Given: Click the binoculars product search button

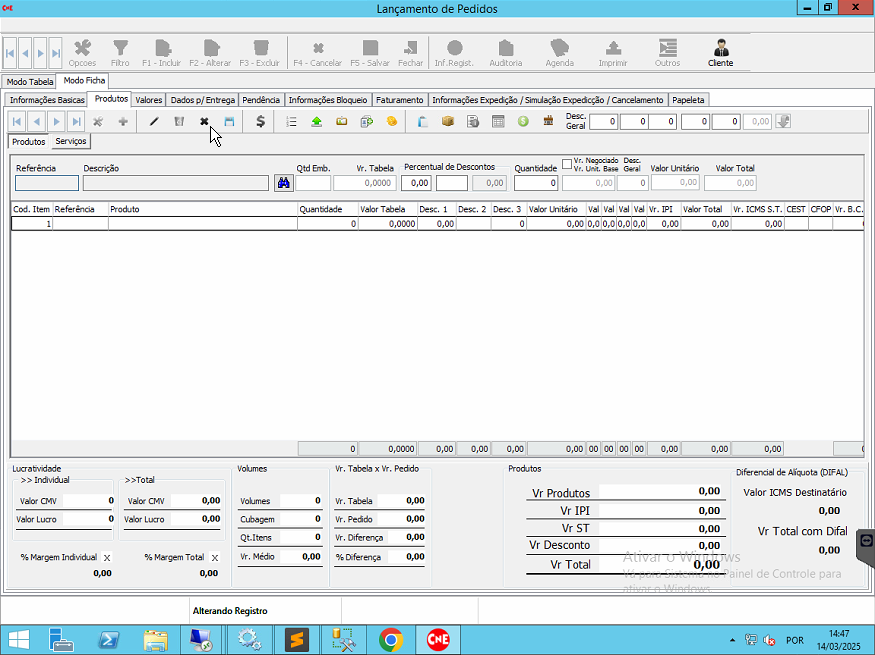Looking at the screenshot, I should tap(283, 183).
